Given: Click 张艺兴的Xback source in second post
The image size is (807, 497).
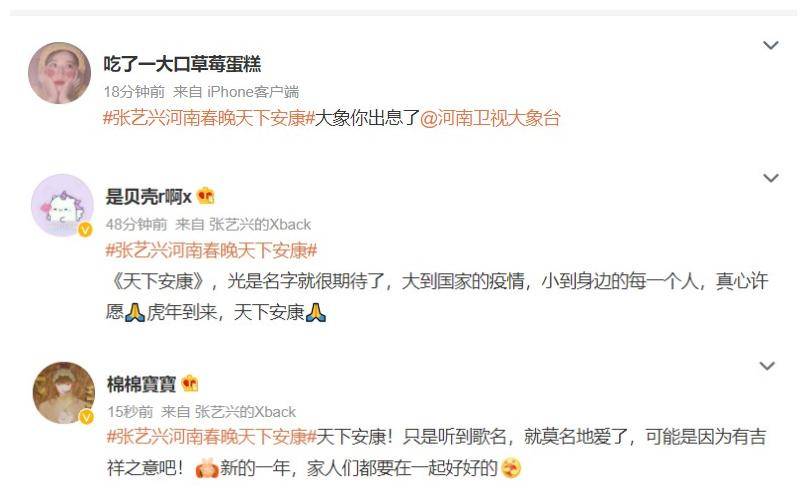Looking at the screenshot, I should pos(260,224).
